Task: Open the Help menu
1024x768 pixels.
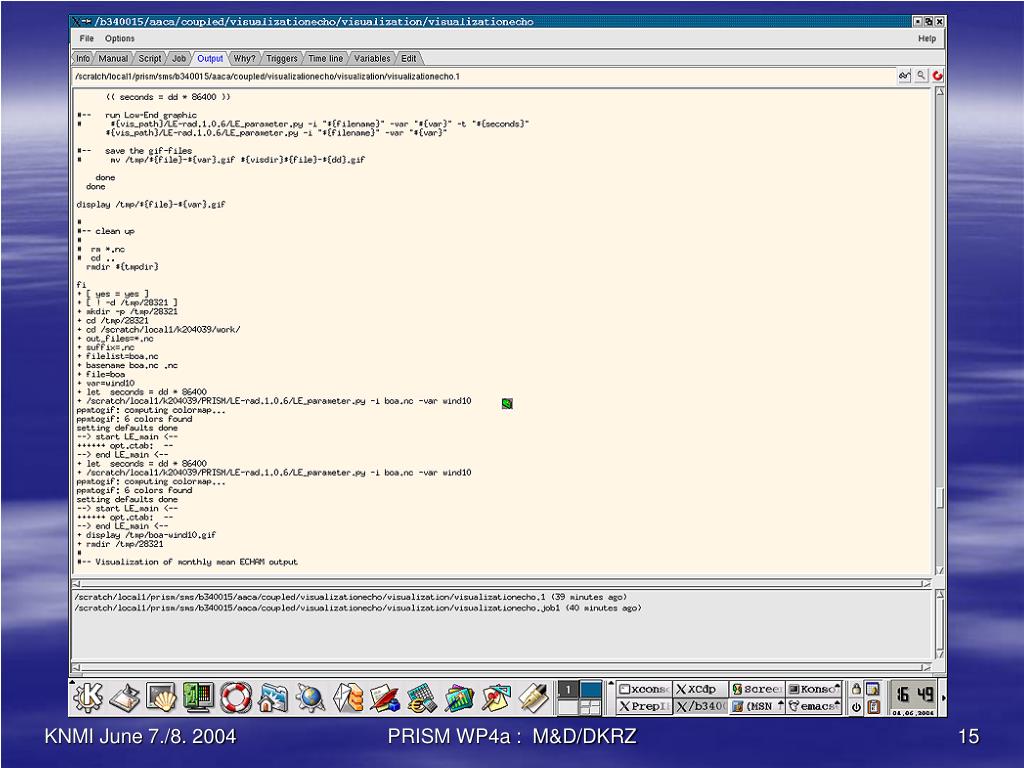Action: pos(927,39)
